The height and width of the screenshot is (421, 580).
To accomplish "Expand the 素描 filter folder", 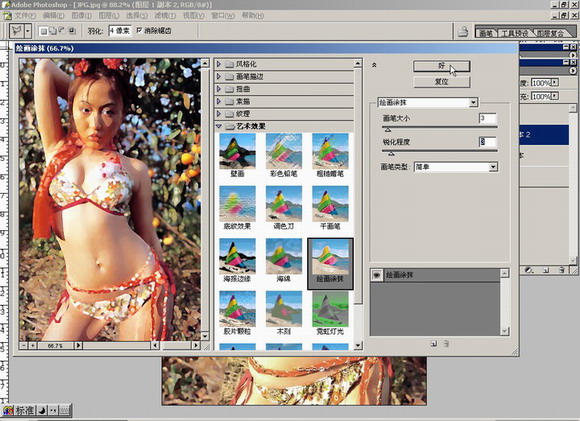I will (x=218, y=101).
